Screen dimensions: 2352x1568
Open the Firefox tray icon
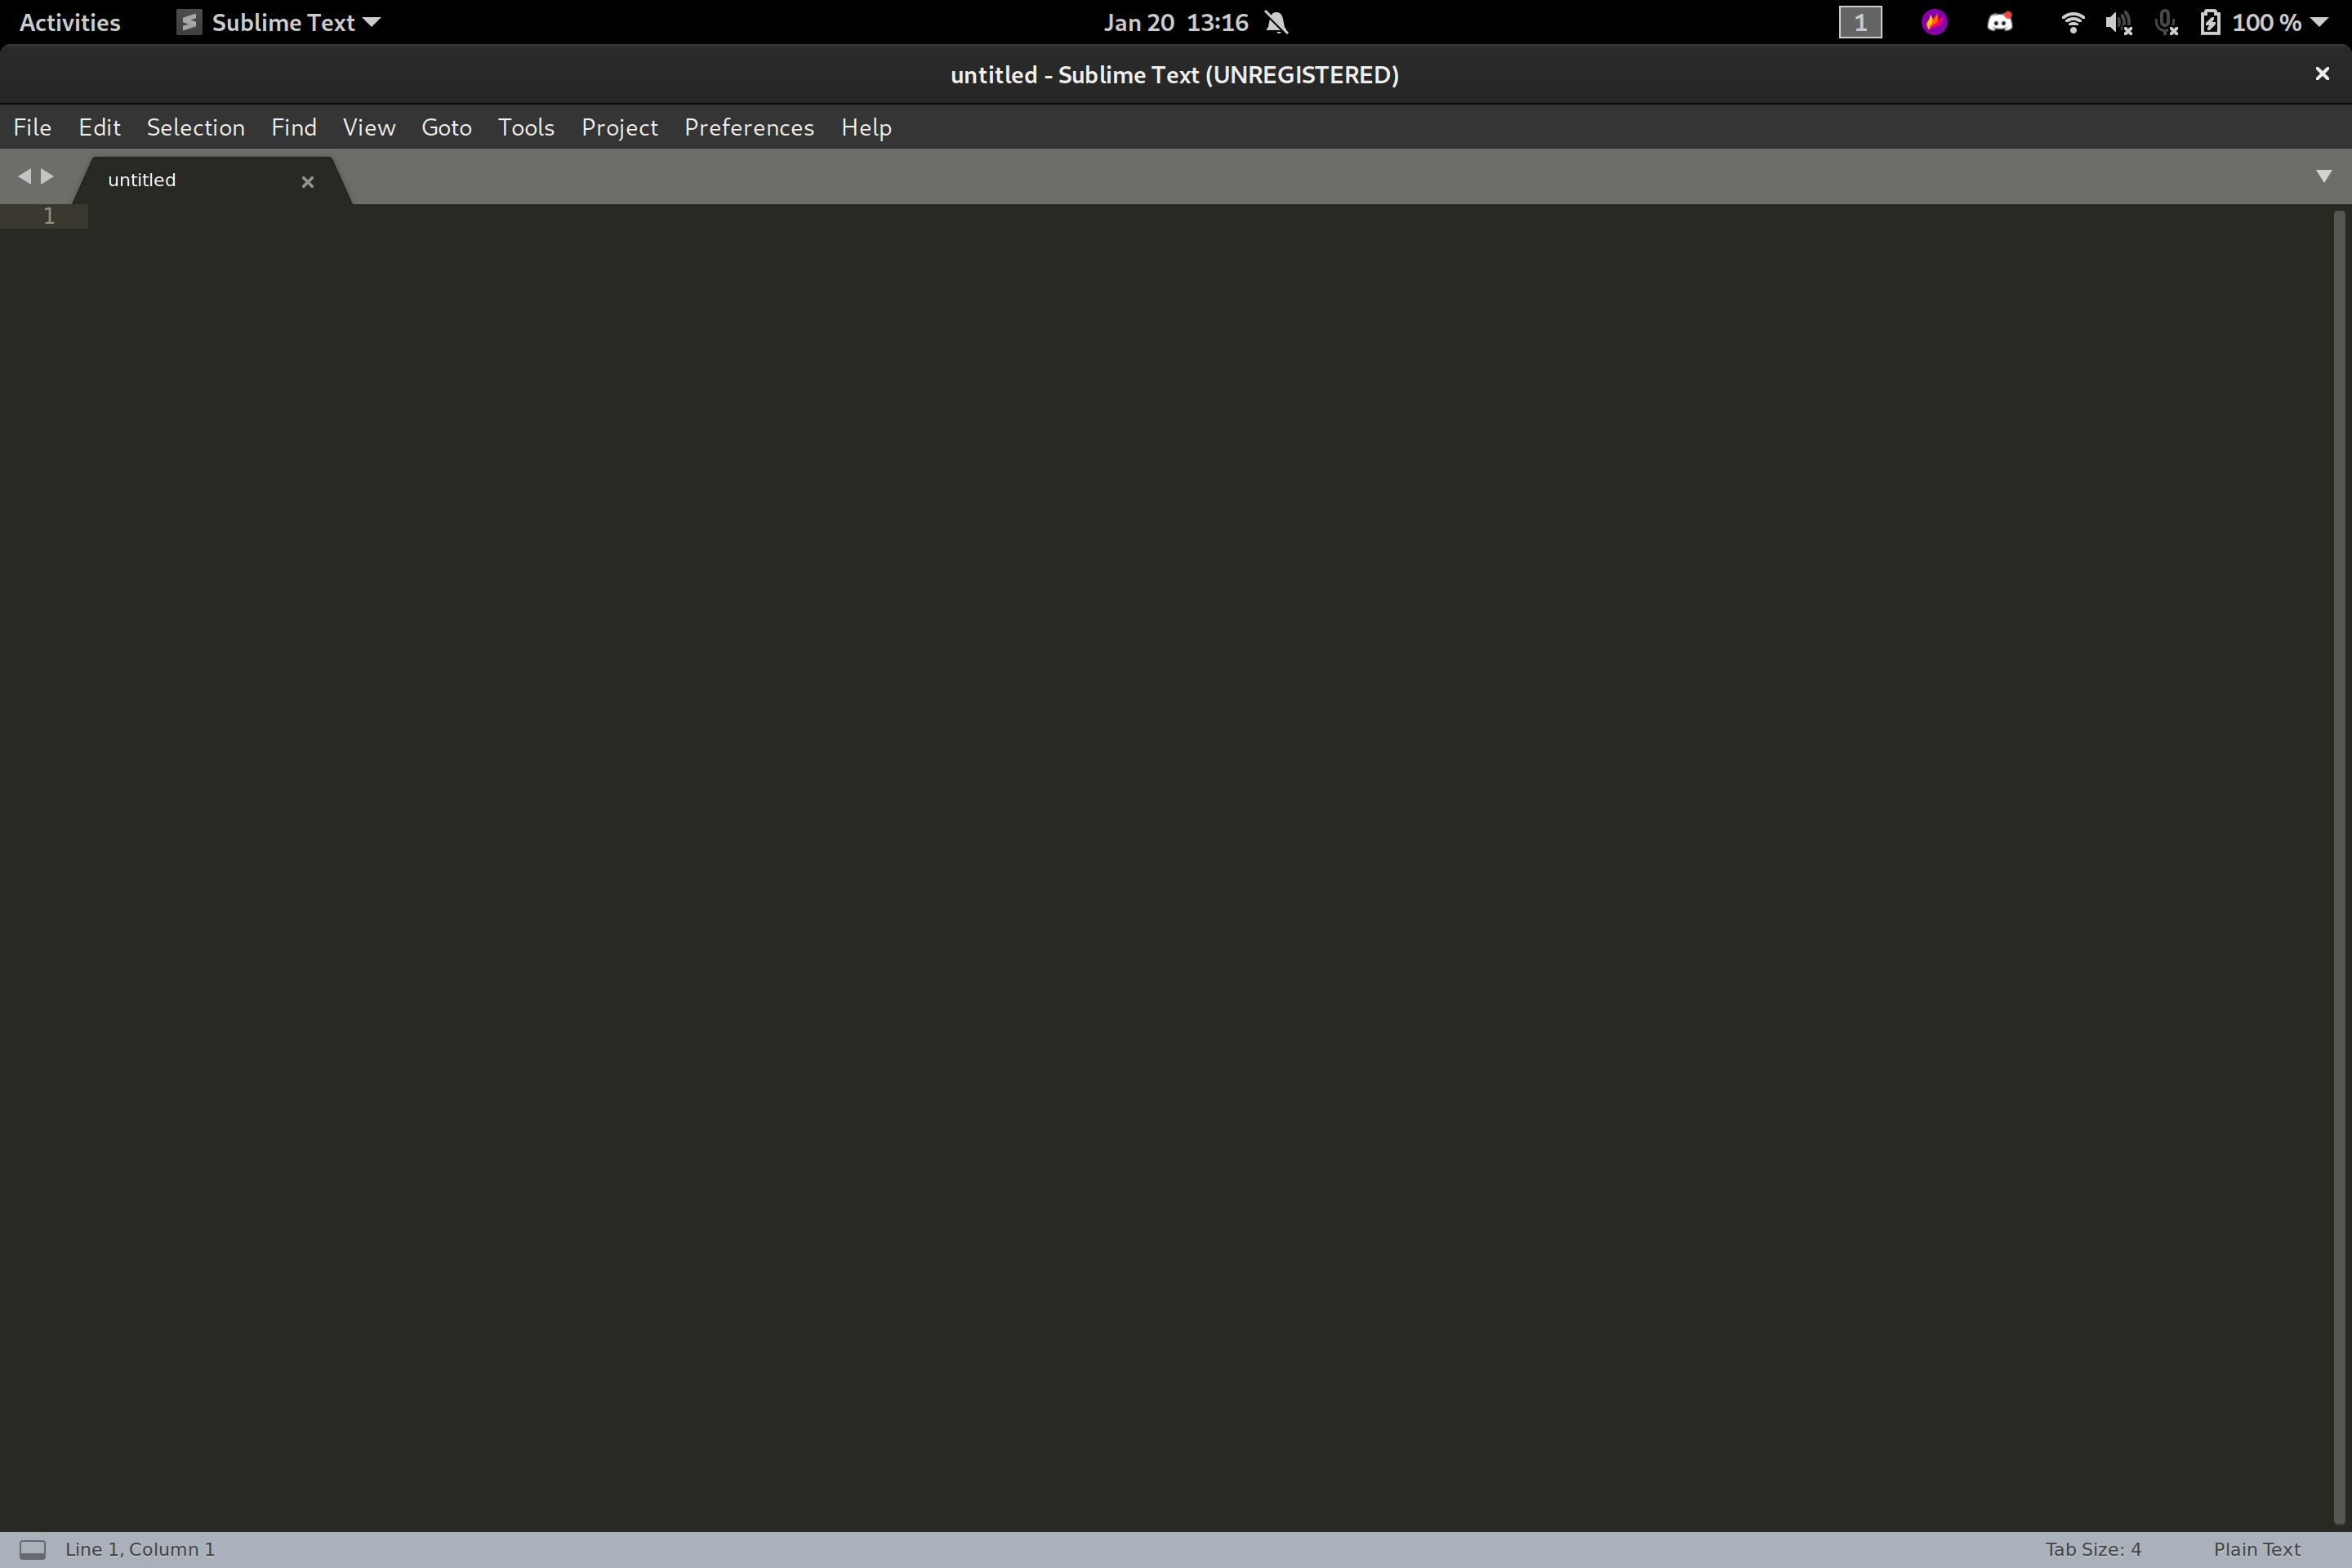(x=1934, y=21)
